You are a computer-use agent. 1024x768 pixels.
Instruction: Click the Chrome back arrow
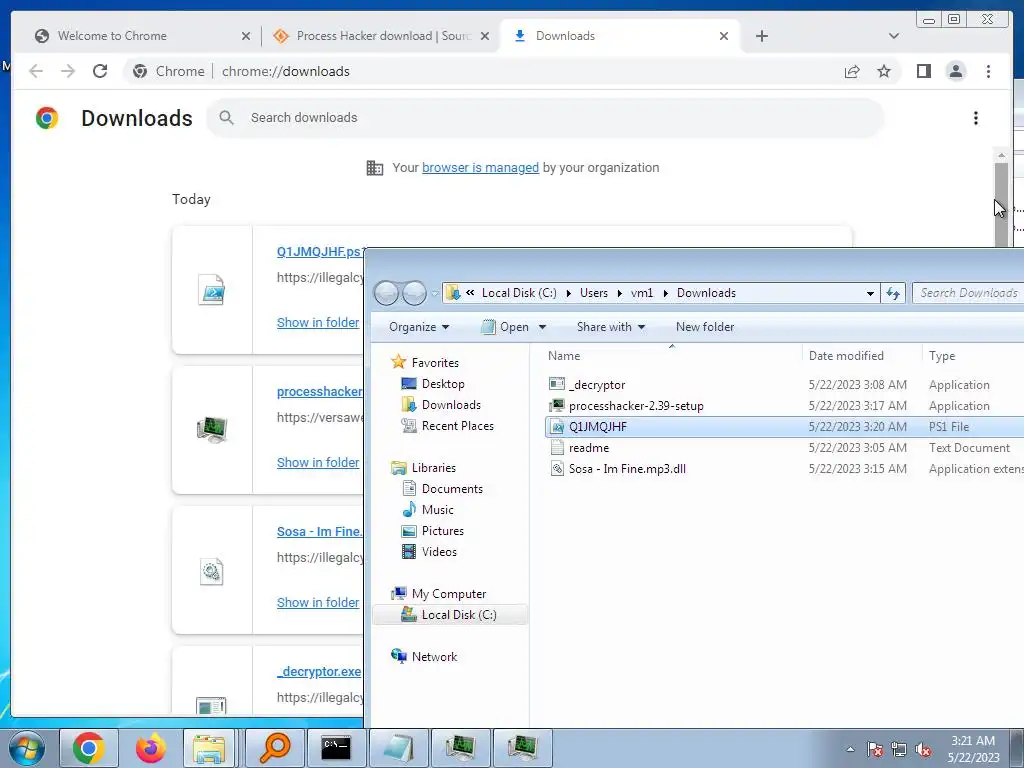click(36, 71)
